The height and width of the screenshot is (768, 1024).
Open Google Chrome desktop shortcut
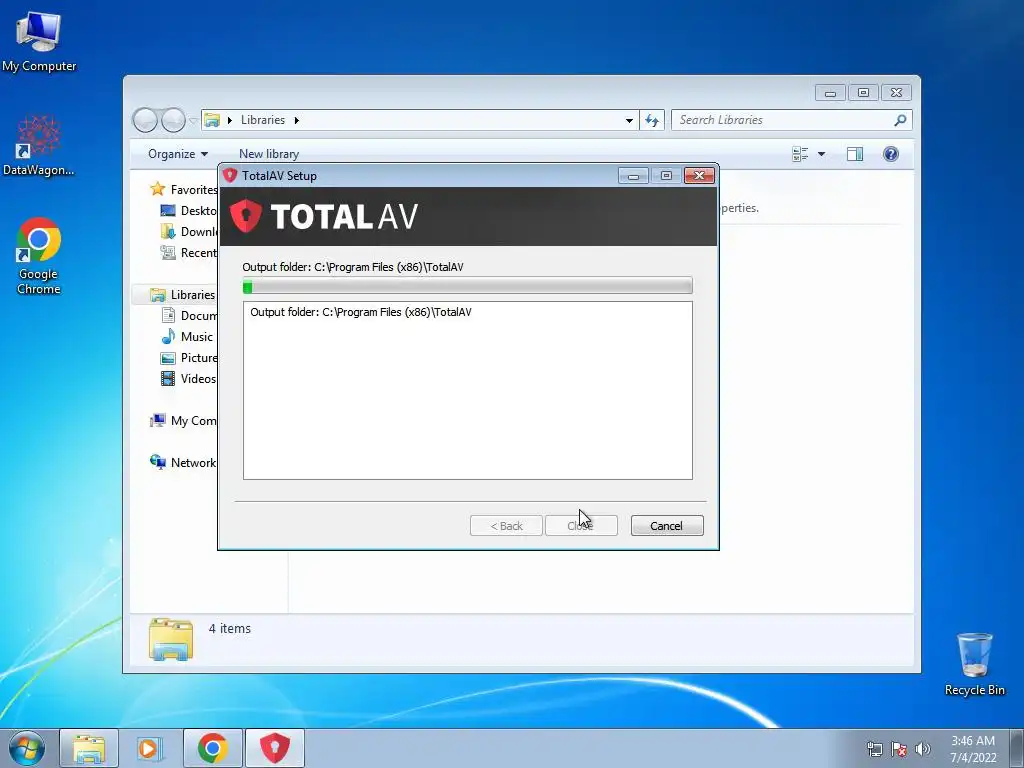(39, 256)
